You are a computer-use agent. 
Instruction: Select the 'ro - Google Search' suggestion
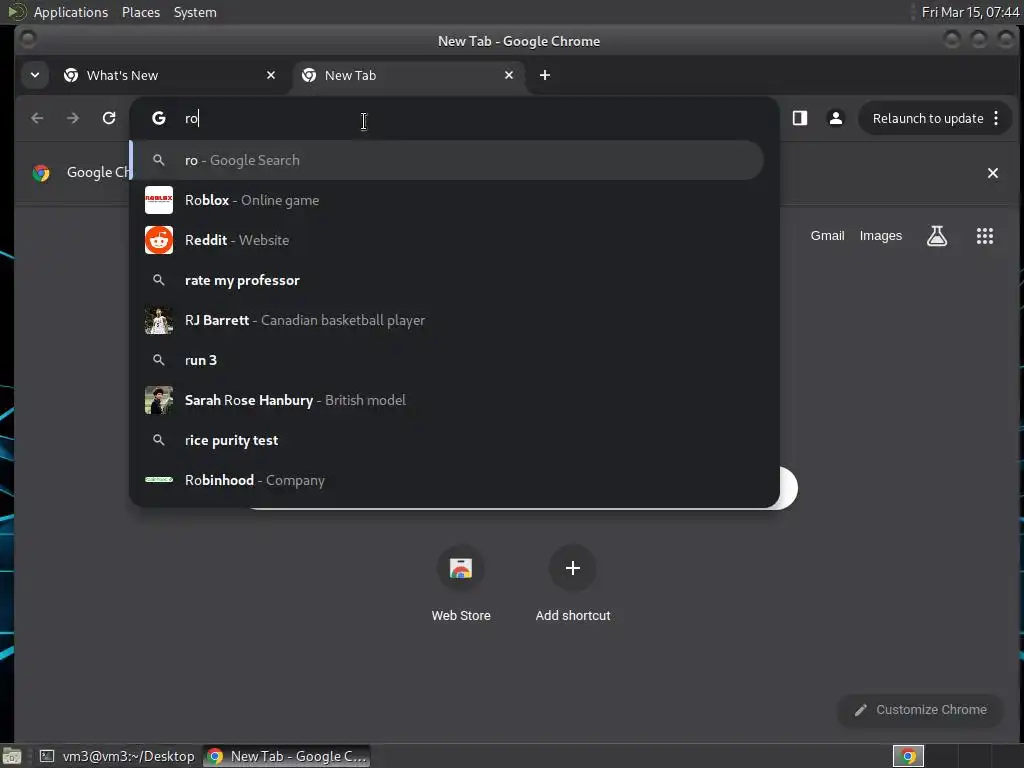447,160
